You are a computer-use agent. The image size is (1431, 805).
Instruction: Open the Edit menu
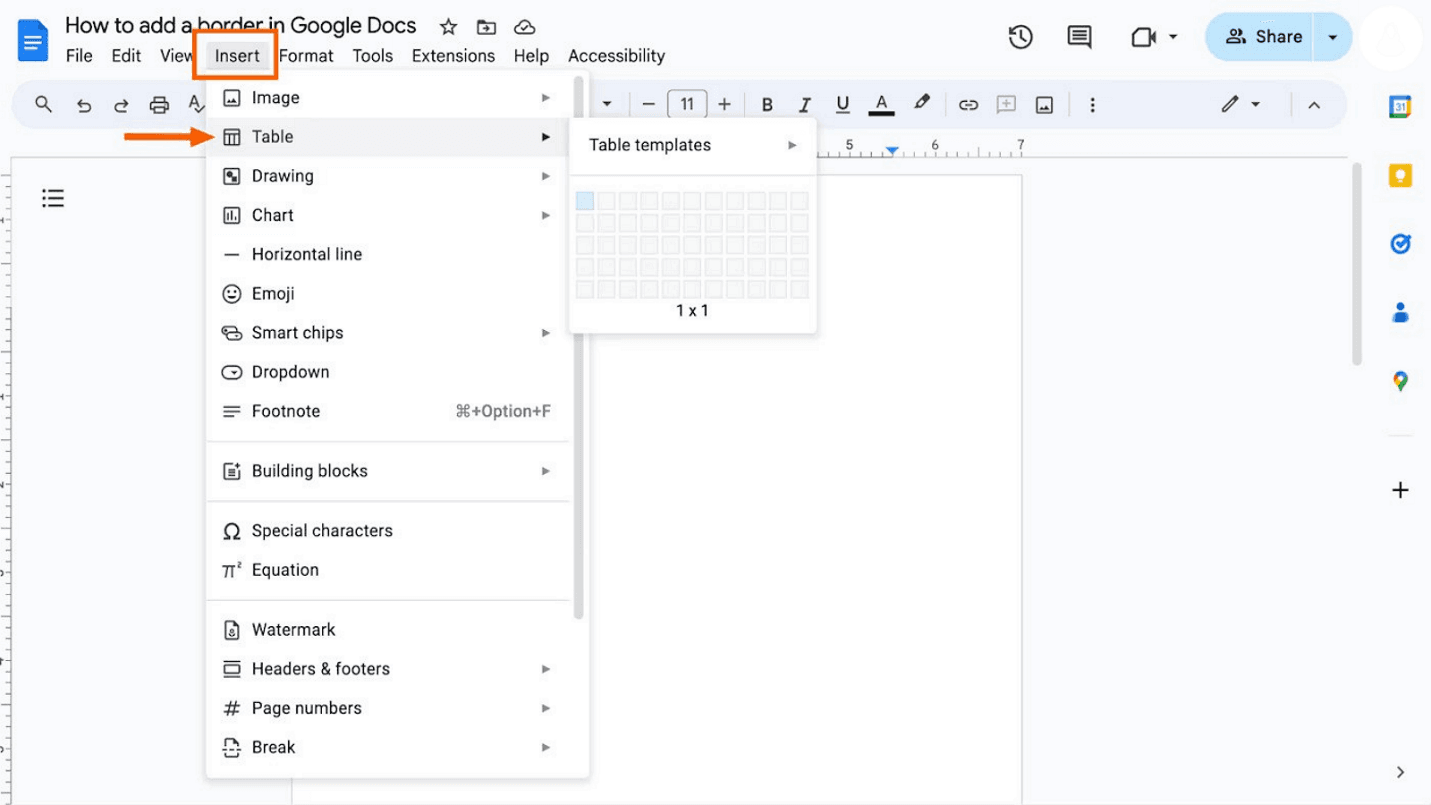(126, 56)
